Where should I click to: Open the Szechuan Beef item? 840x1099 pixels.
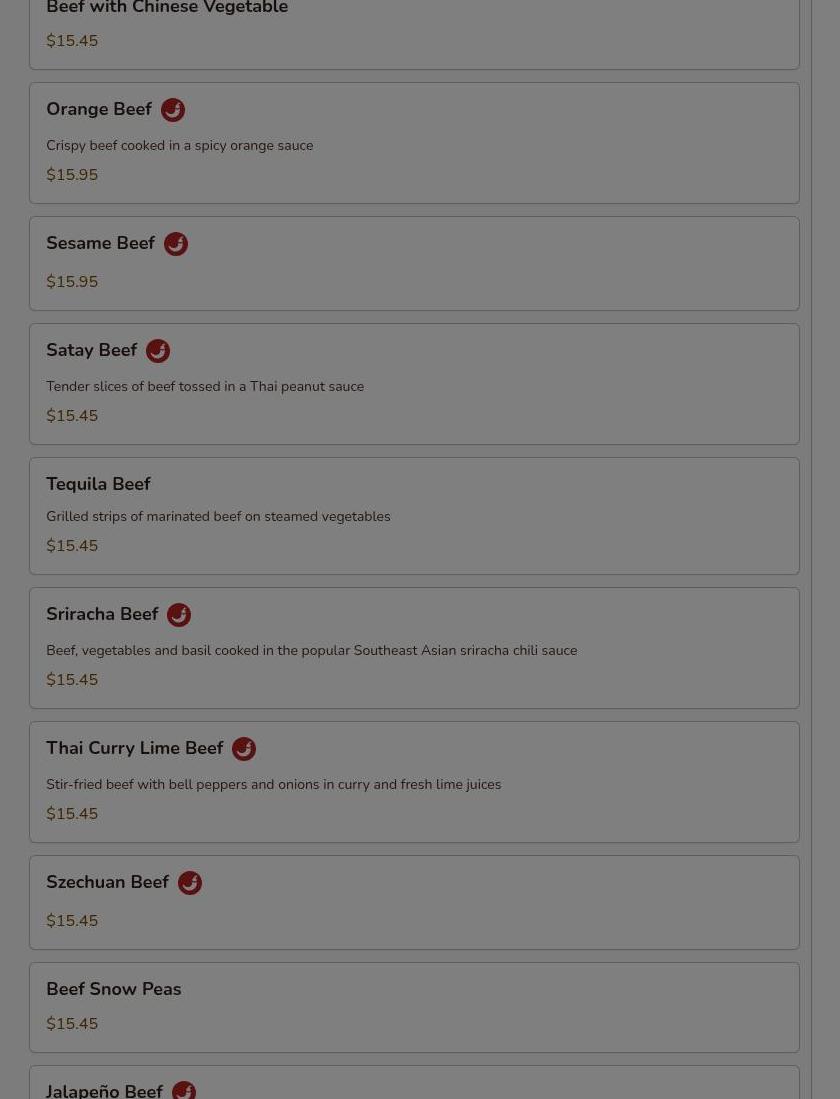pos(414,902)
